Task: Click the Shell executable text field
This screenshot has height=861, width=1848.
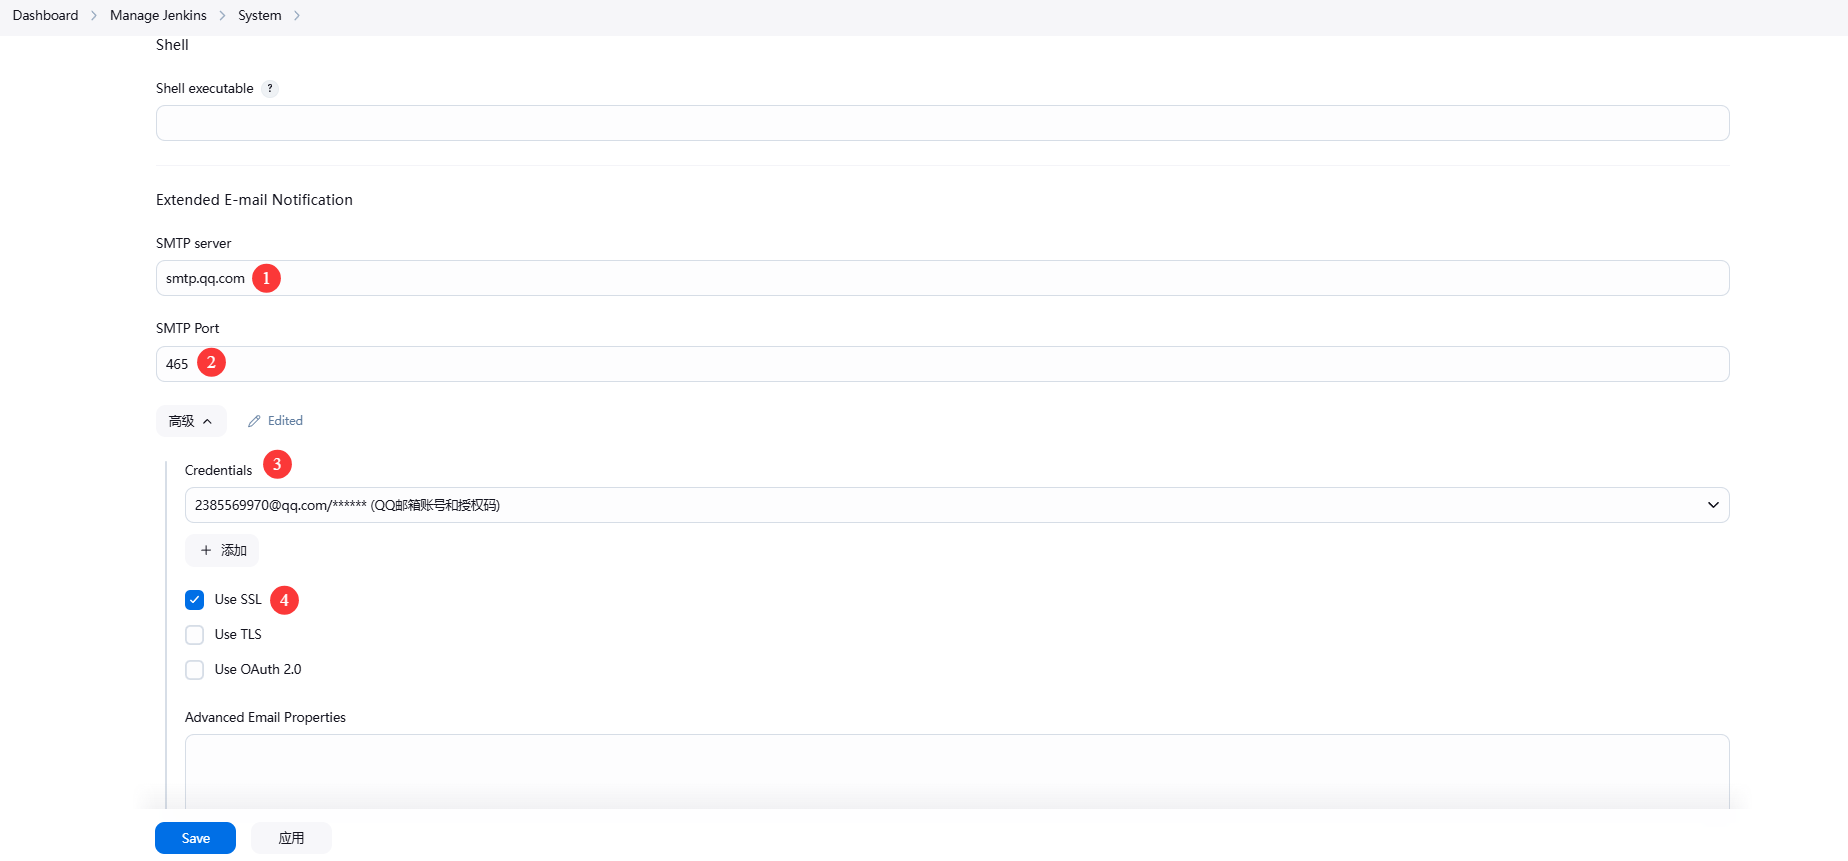Action: (942, 123)
